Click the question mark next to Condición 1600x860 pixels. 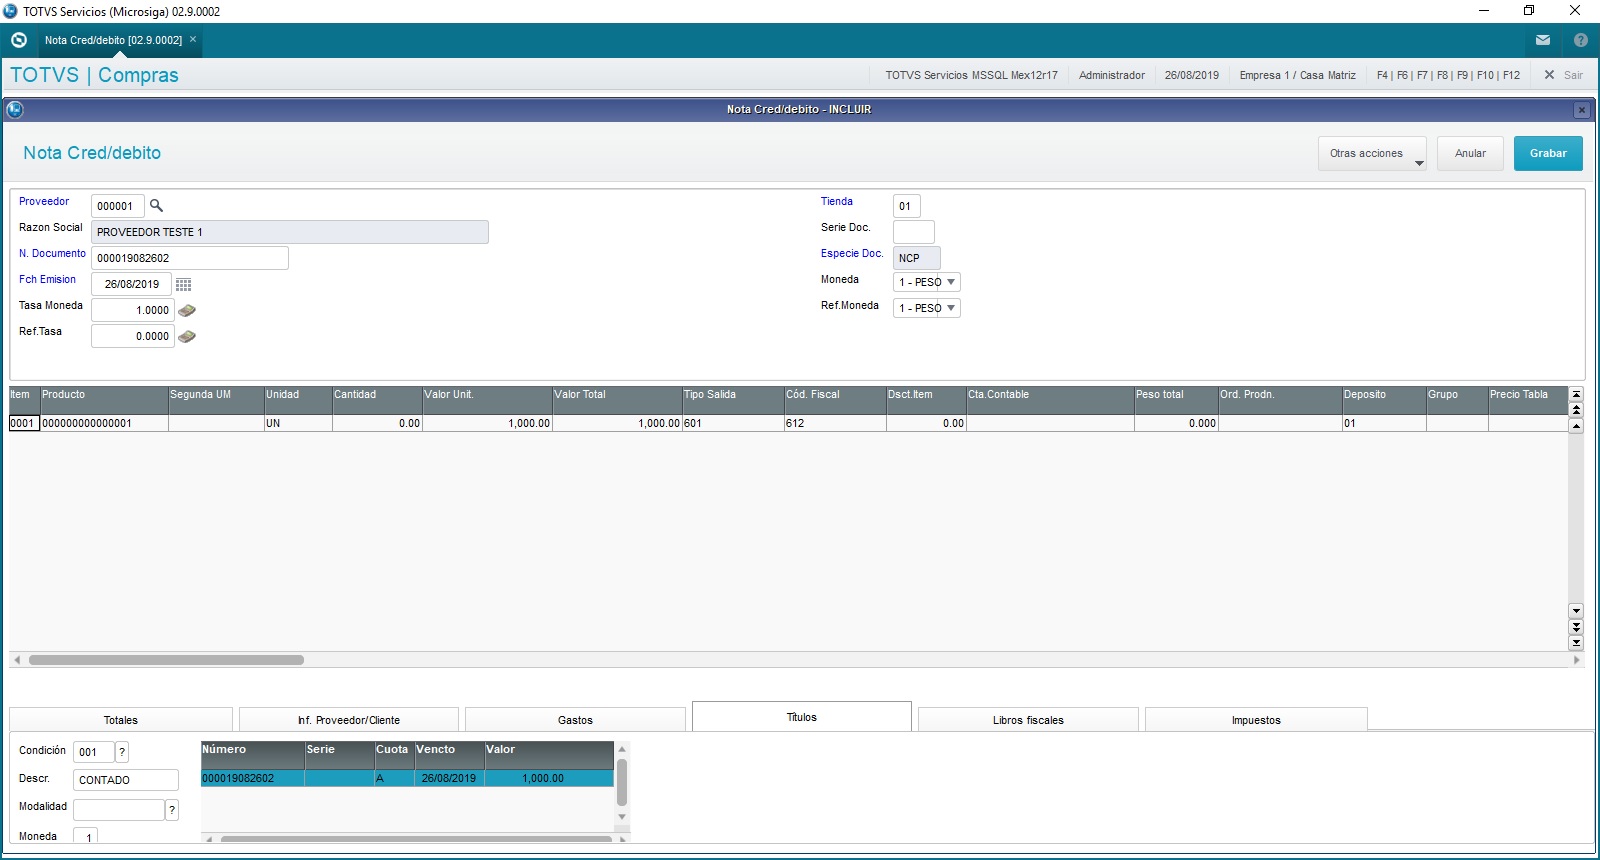pyautogui.click(x=122, y=752)
